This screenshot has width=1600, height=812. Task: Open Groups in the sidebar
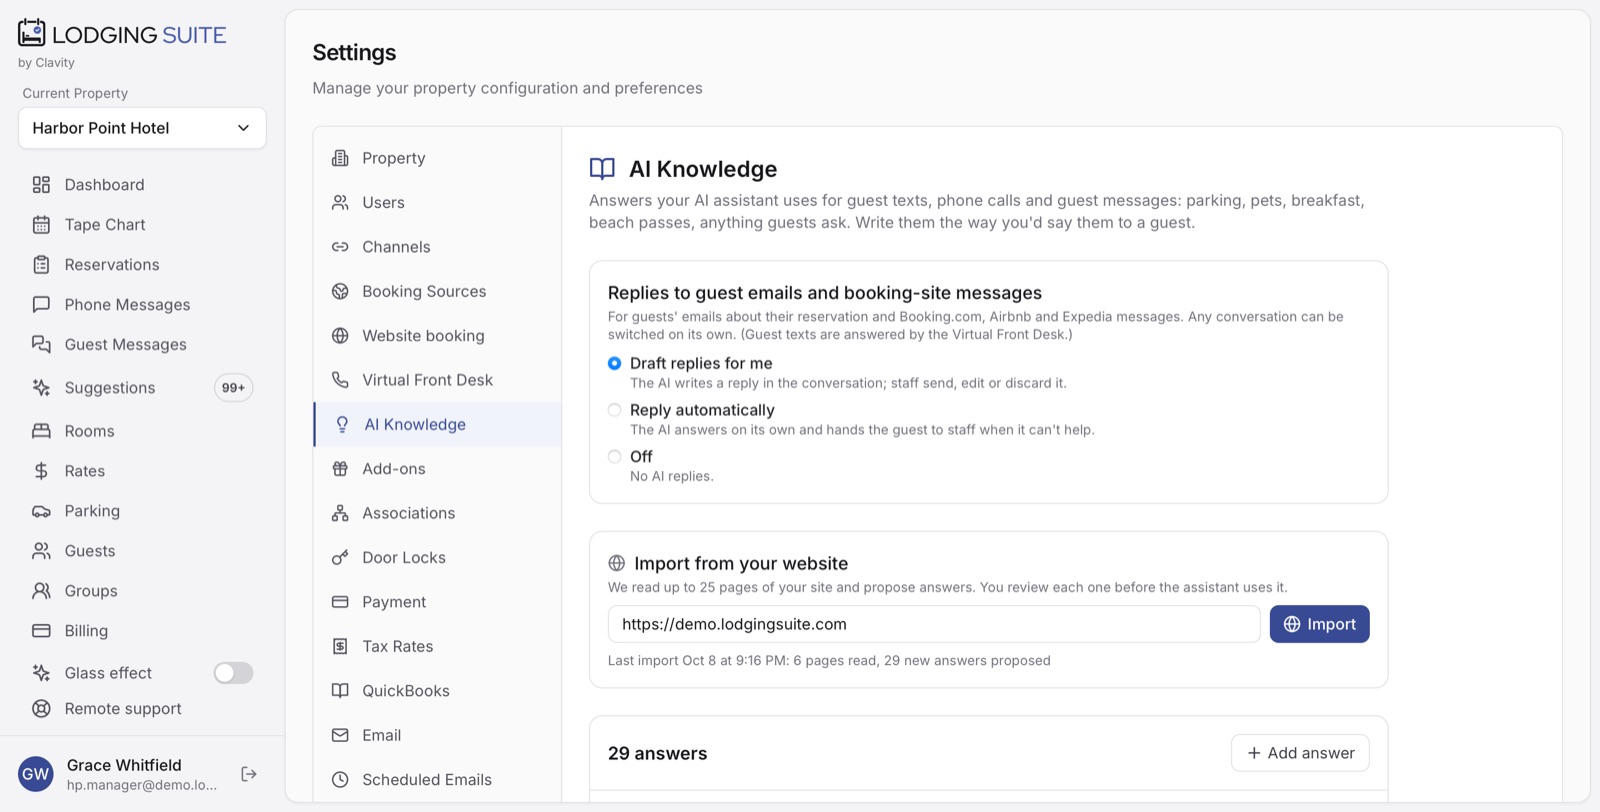(142, 591)
